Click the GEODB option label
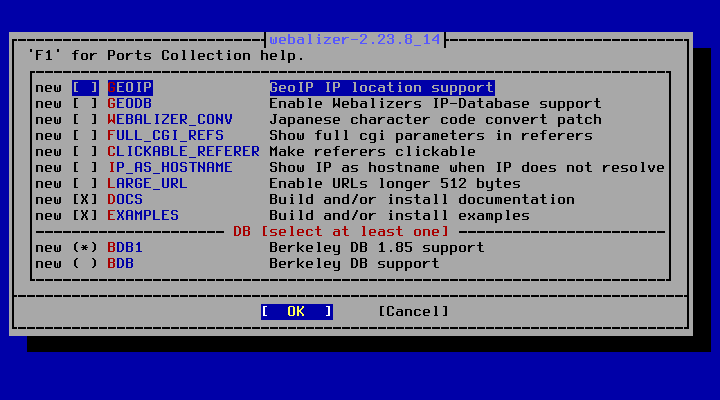Image resolution: width=720 pixels, height=400 pixels. (129, 103)
